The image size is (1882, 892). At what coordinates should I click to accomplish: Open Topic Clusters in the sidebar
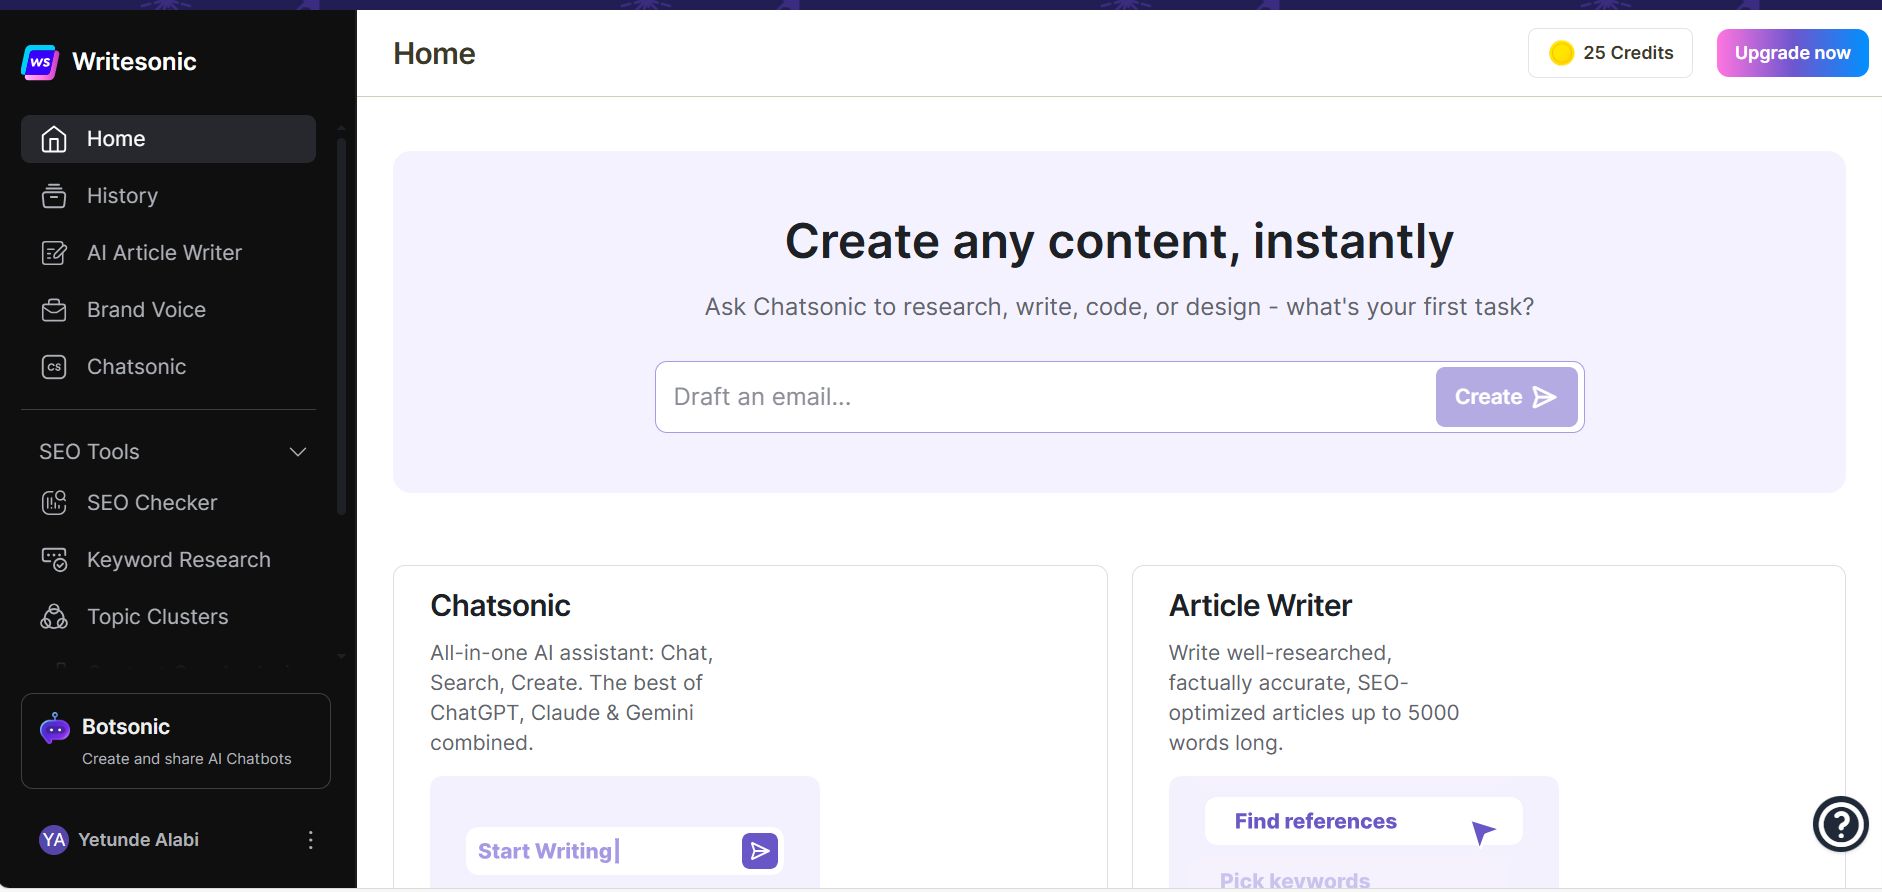pyautogui.click(x=168, y=617)
